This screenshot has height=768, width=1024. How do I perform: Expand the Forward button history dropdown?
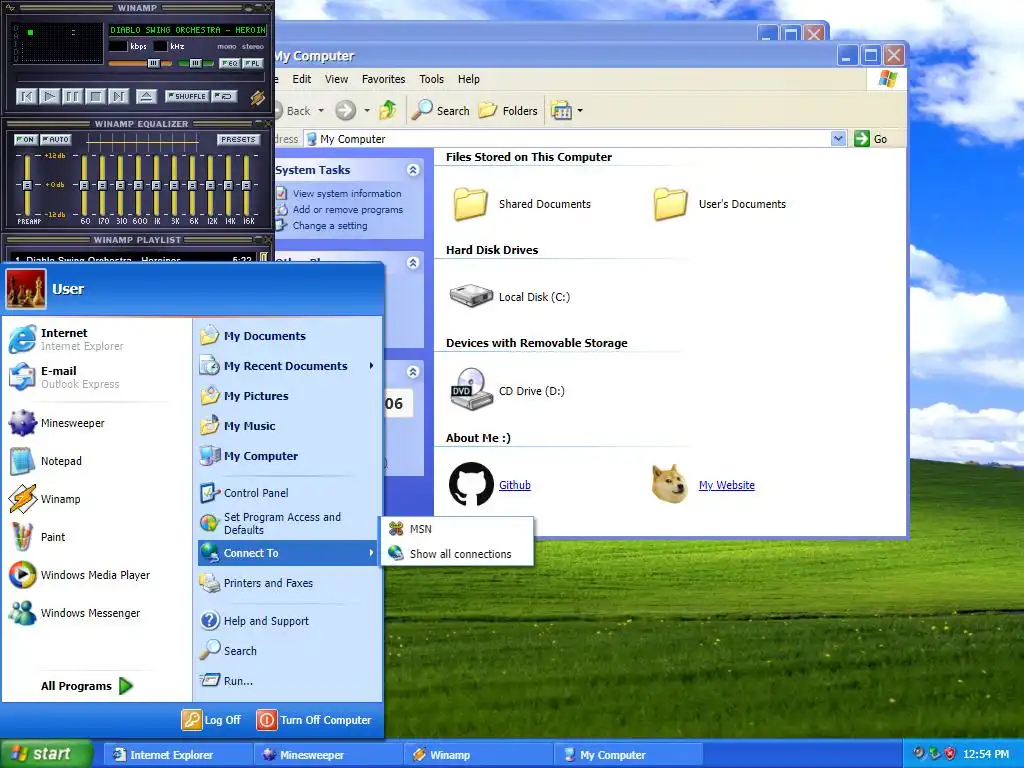(367, 110)
